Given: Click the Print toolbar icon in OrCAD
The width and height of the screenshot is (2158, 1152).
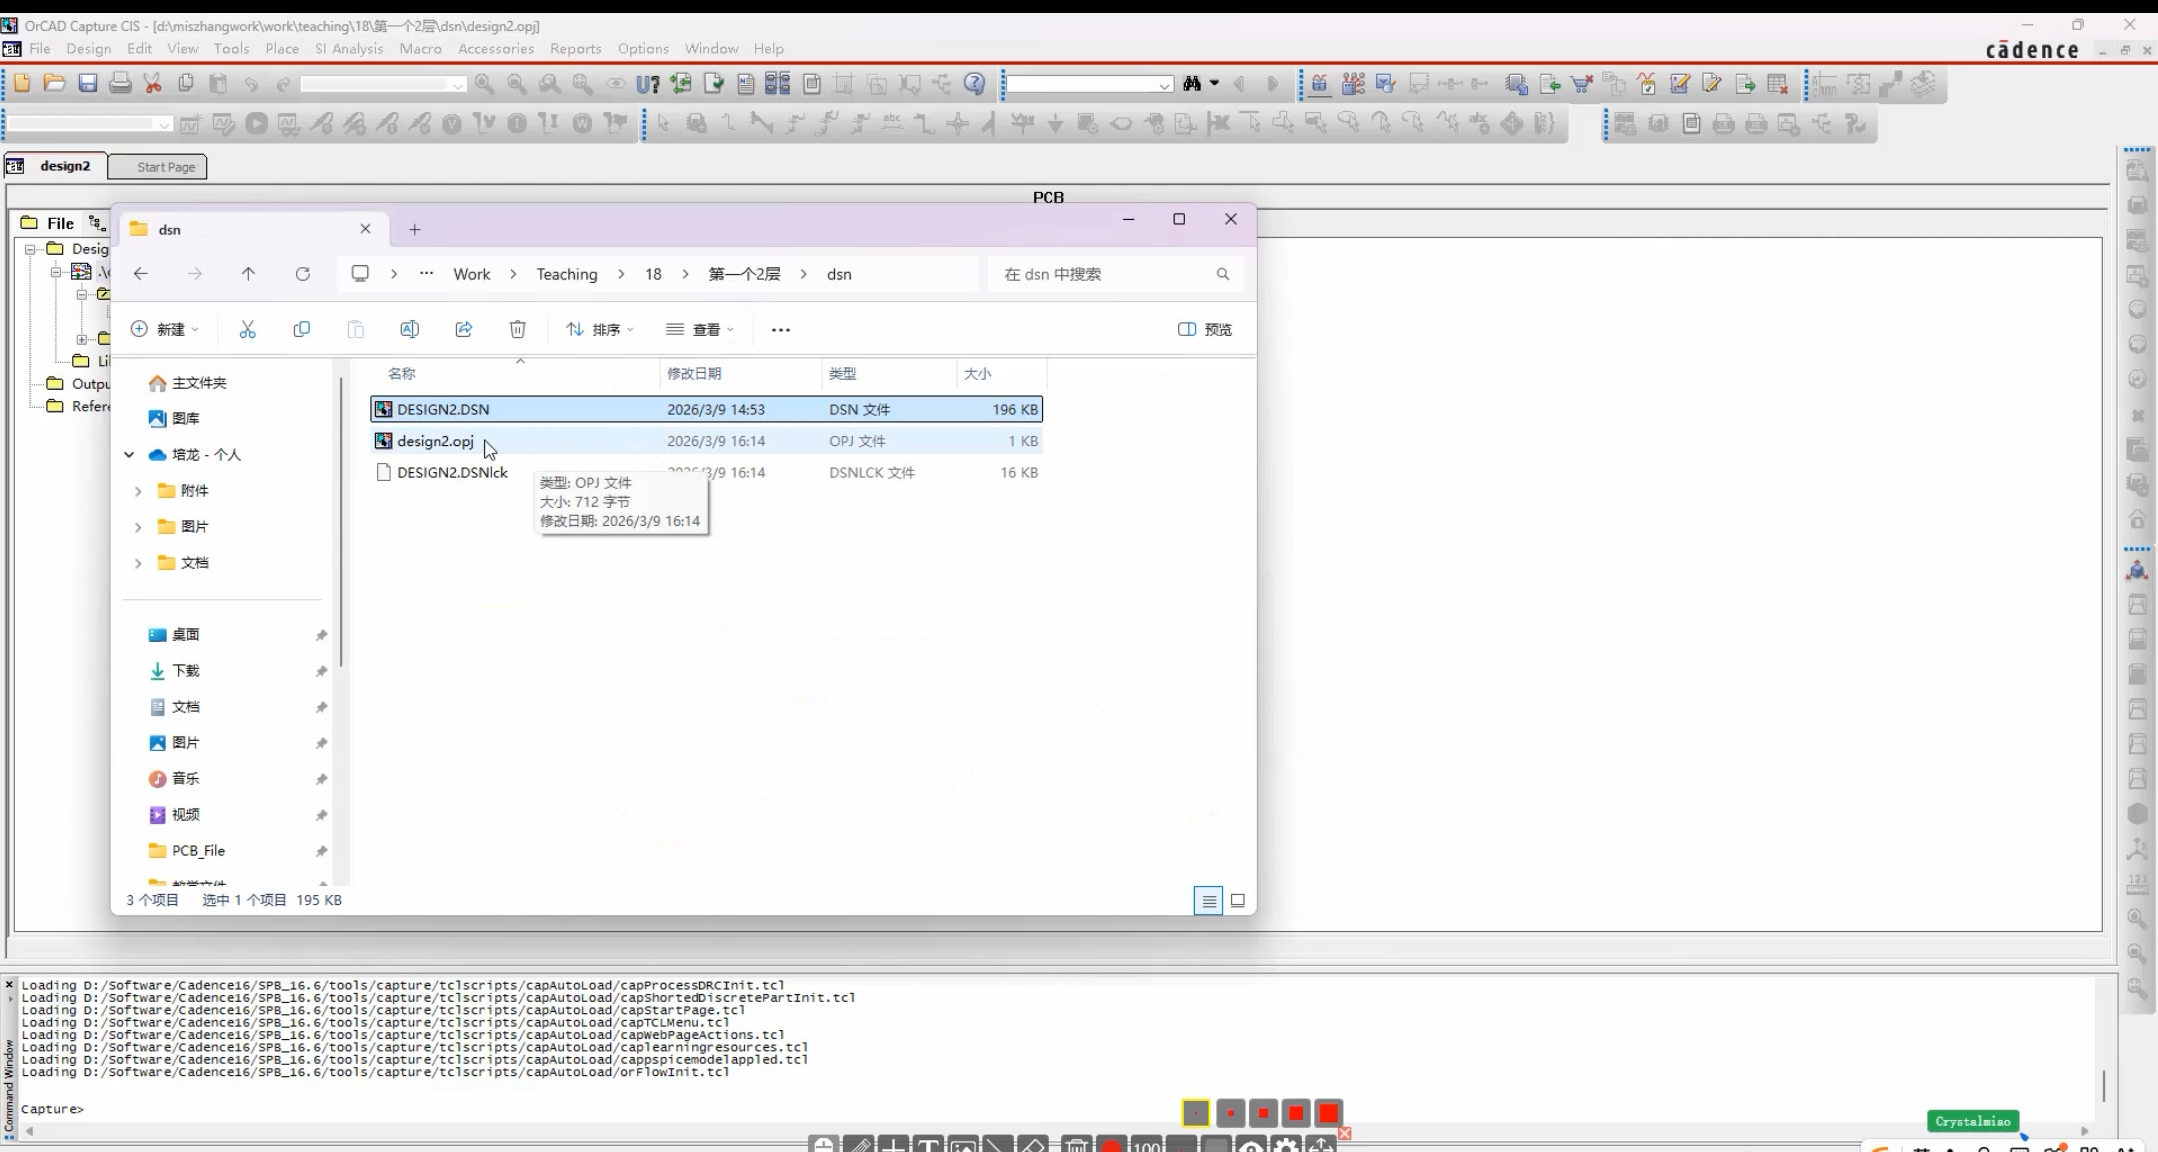Looking at the screenshot, I should tap(120, 84).
